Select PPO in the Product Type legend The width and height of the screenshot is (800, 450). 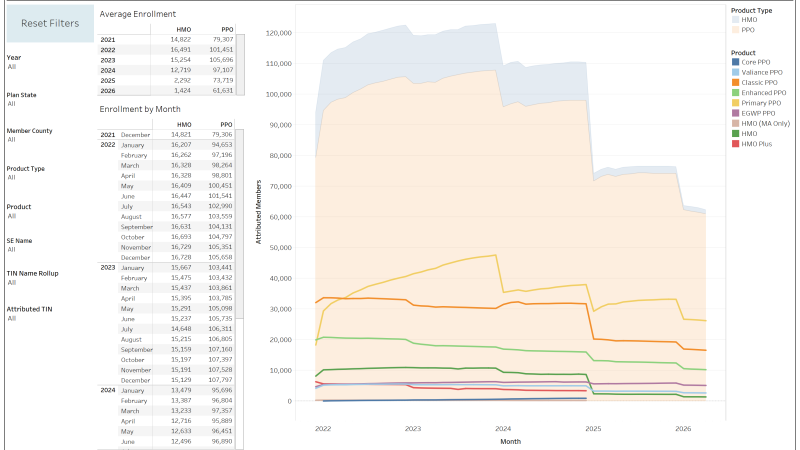point(735,29)
